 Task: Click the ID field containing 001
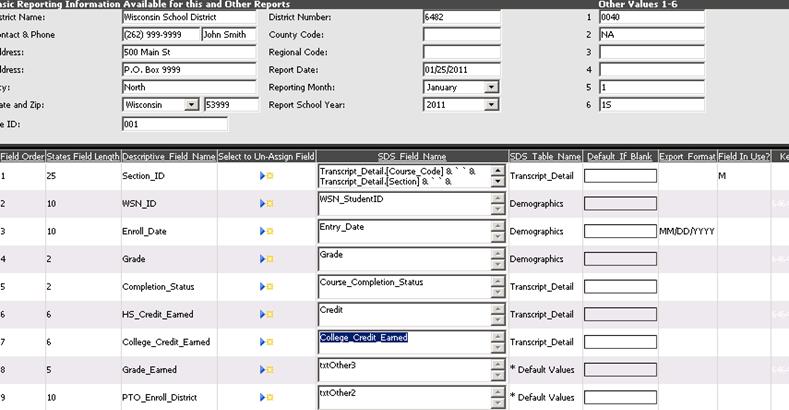pos(175,124)
